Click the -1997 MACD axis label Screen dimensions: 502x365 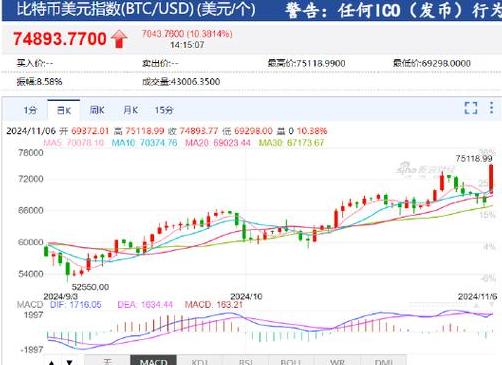coord(32,350)
